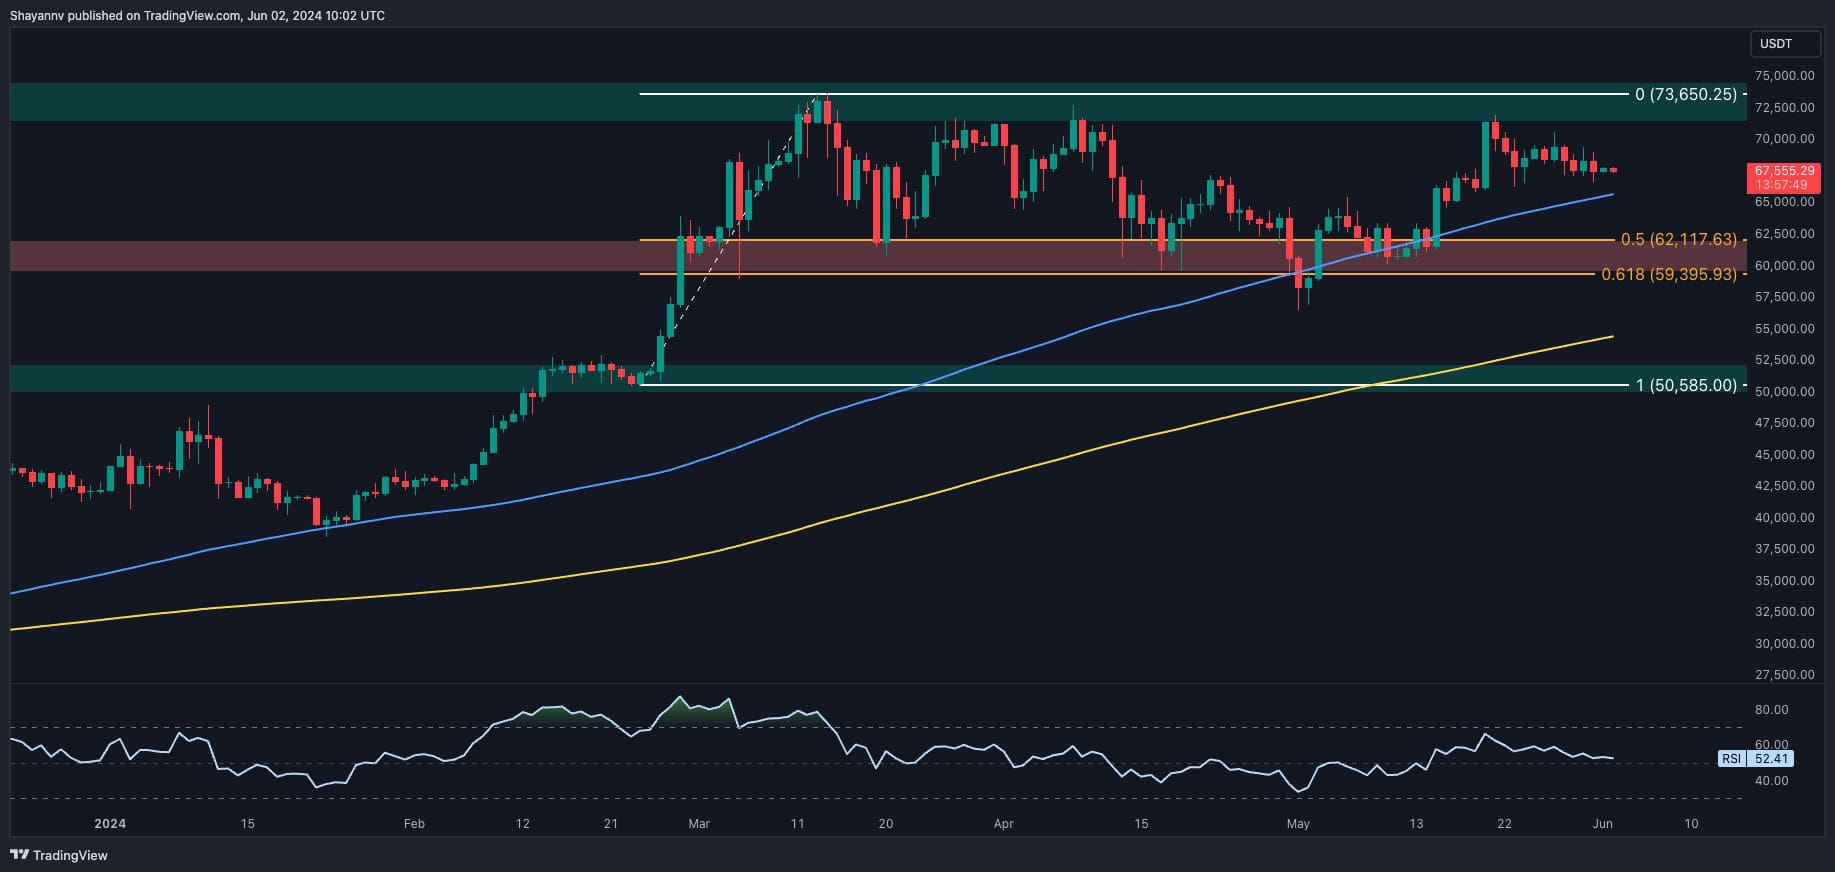Click the Apr label on the time axis

pyautogui.click(x=1003, y=824)
